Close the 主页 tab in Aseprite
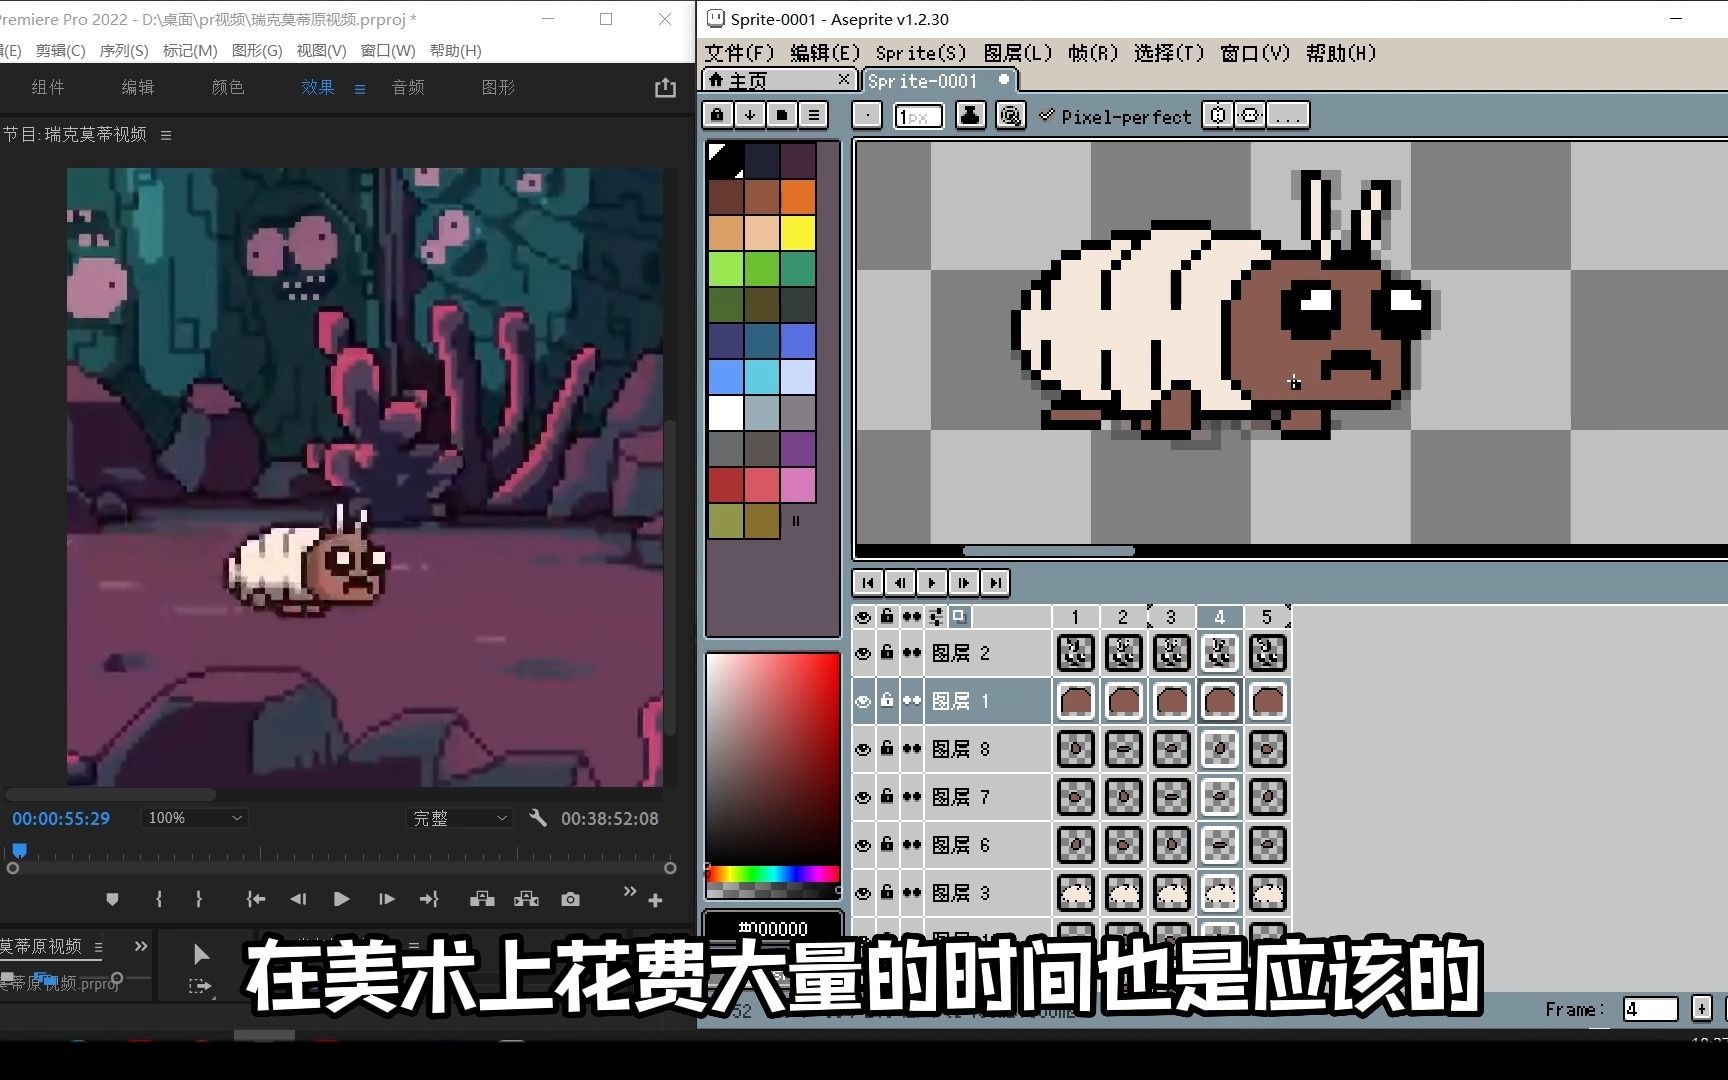This screenshot has height=1080, width=1728. 844,79
